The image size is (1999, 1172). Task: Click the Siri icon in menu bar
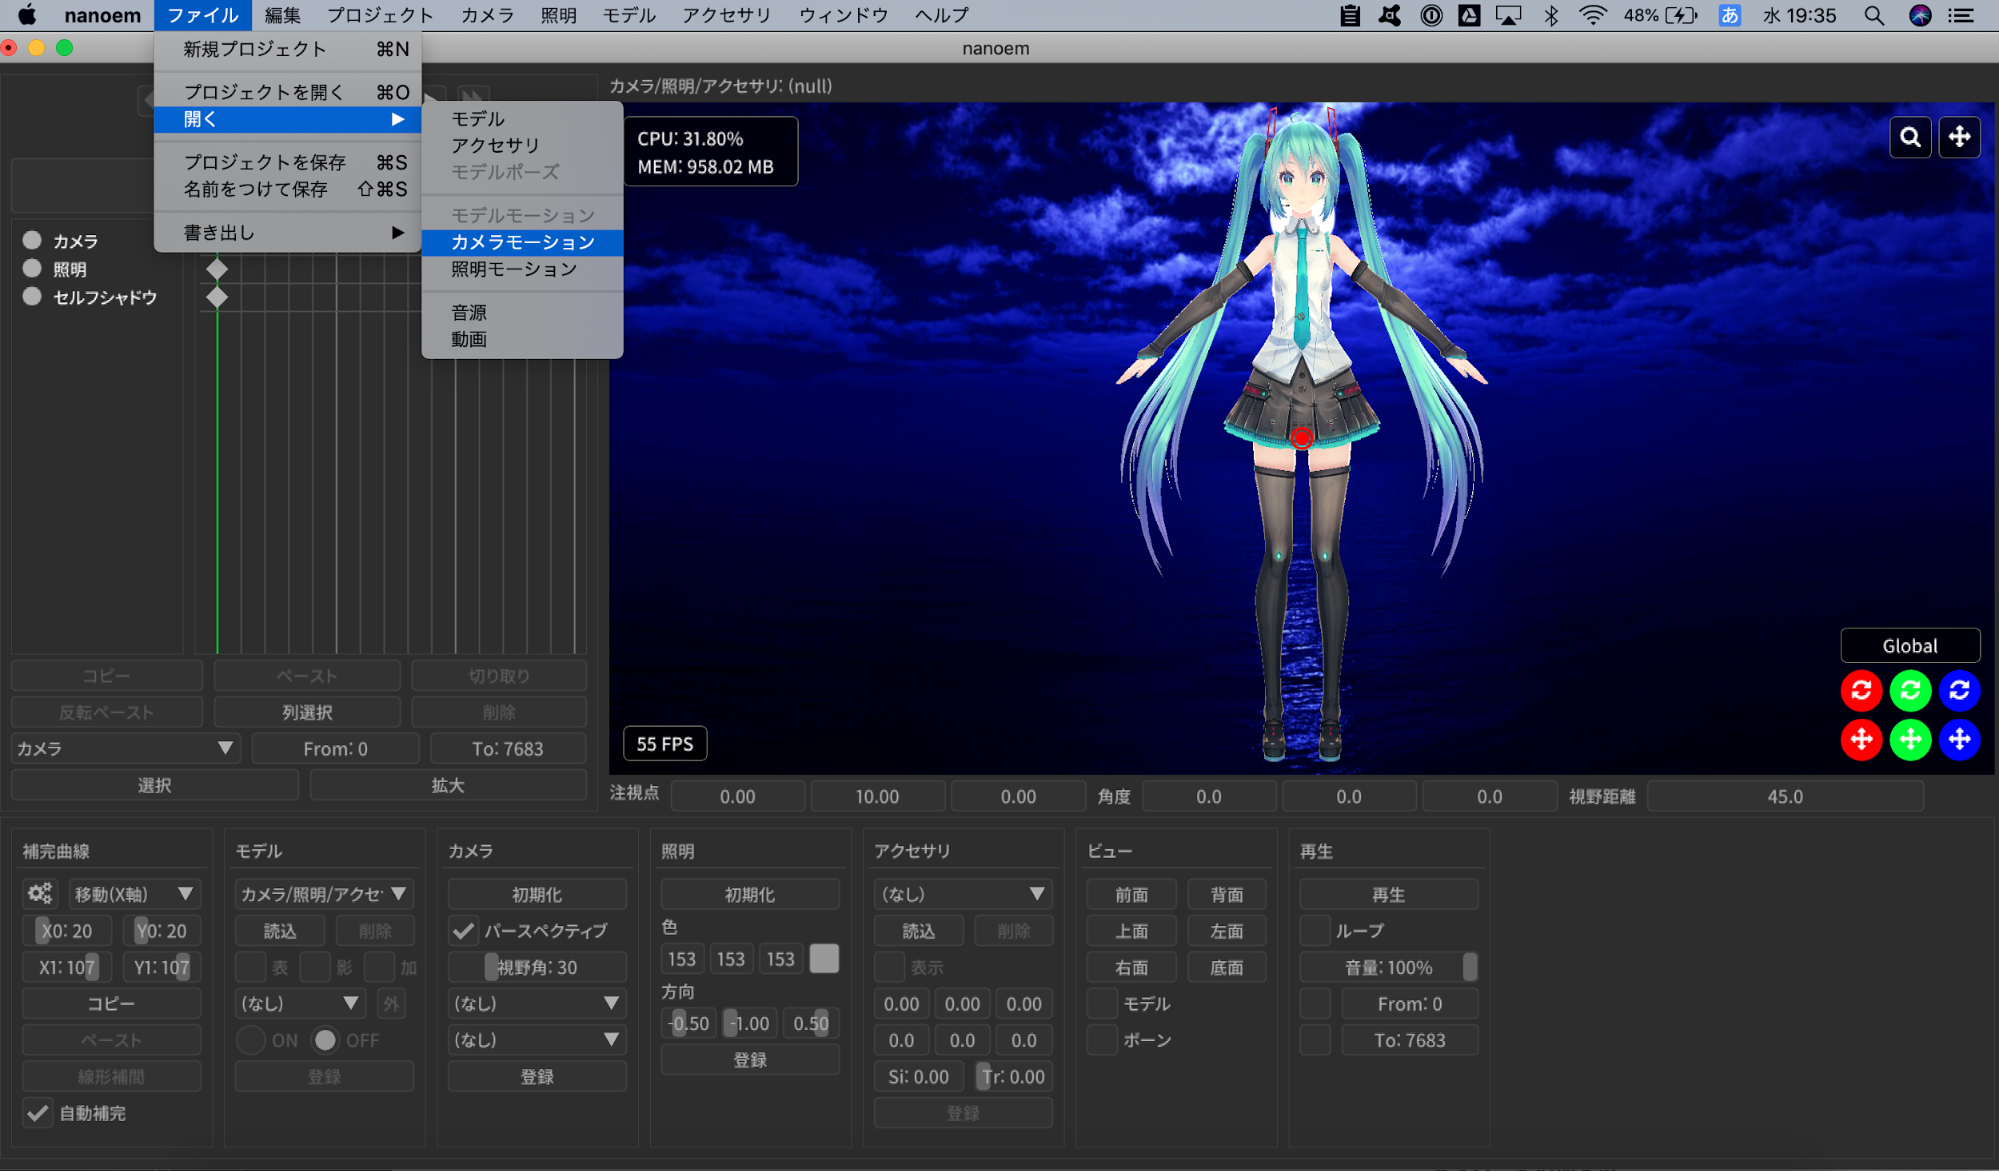(x=1920, y=15)
